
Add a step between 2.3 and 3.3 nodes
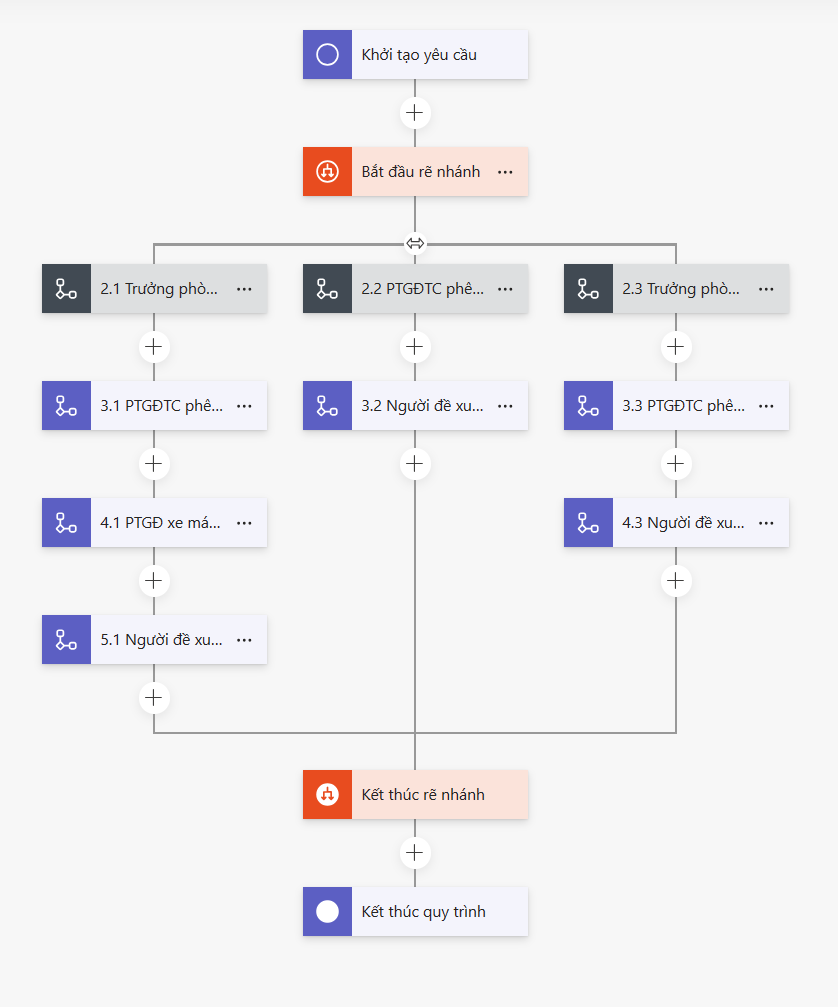click(676, 347)
